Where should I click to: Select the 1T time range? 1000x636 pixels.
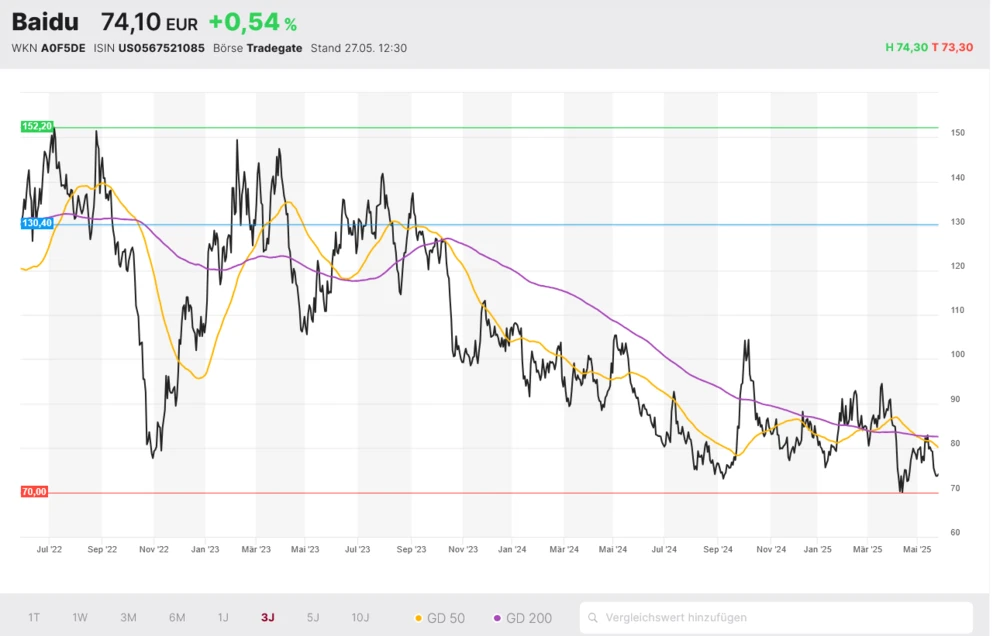click(x=34, y=617)
